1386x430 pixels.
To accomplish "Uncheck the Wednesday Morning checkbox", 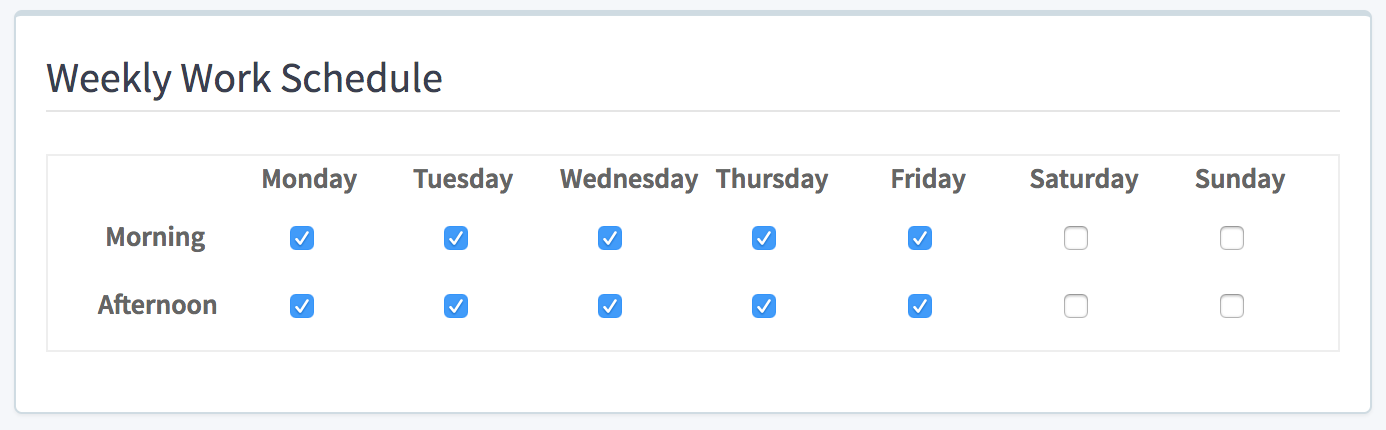I will coord(610,238).
